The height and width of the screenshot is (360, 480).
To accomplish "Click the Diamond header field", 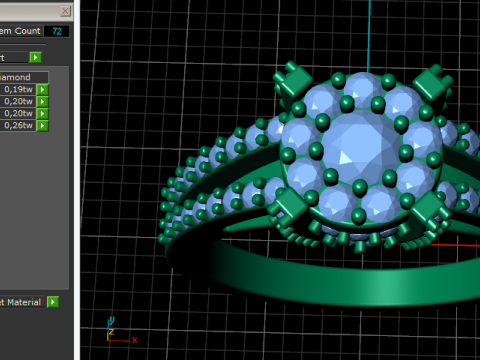I will coord(24,77).
